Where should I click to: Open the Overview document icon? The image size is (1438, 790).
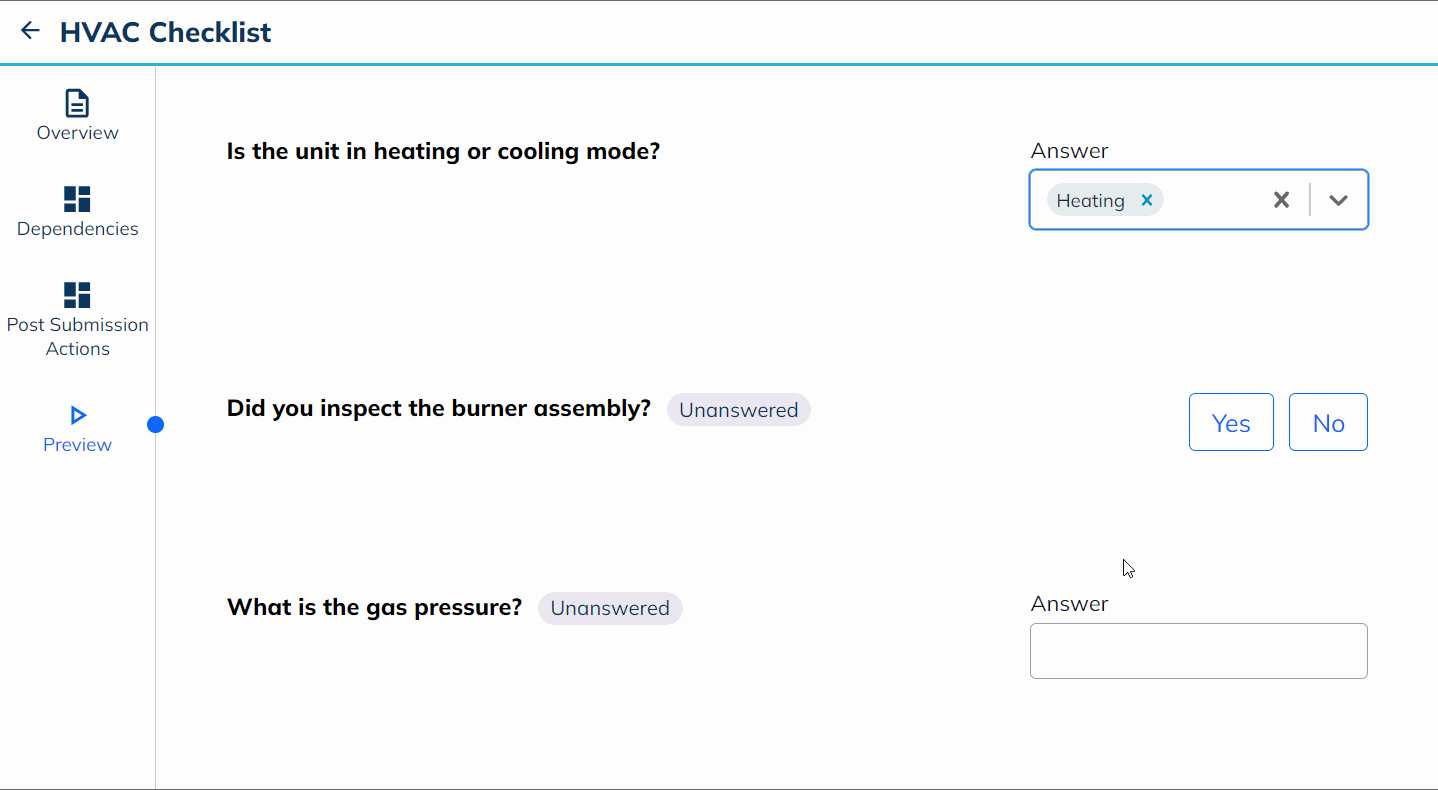pyautogui.click(x=77, y=103)
